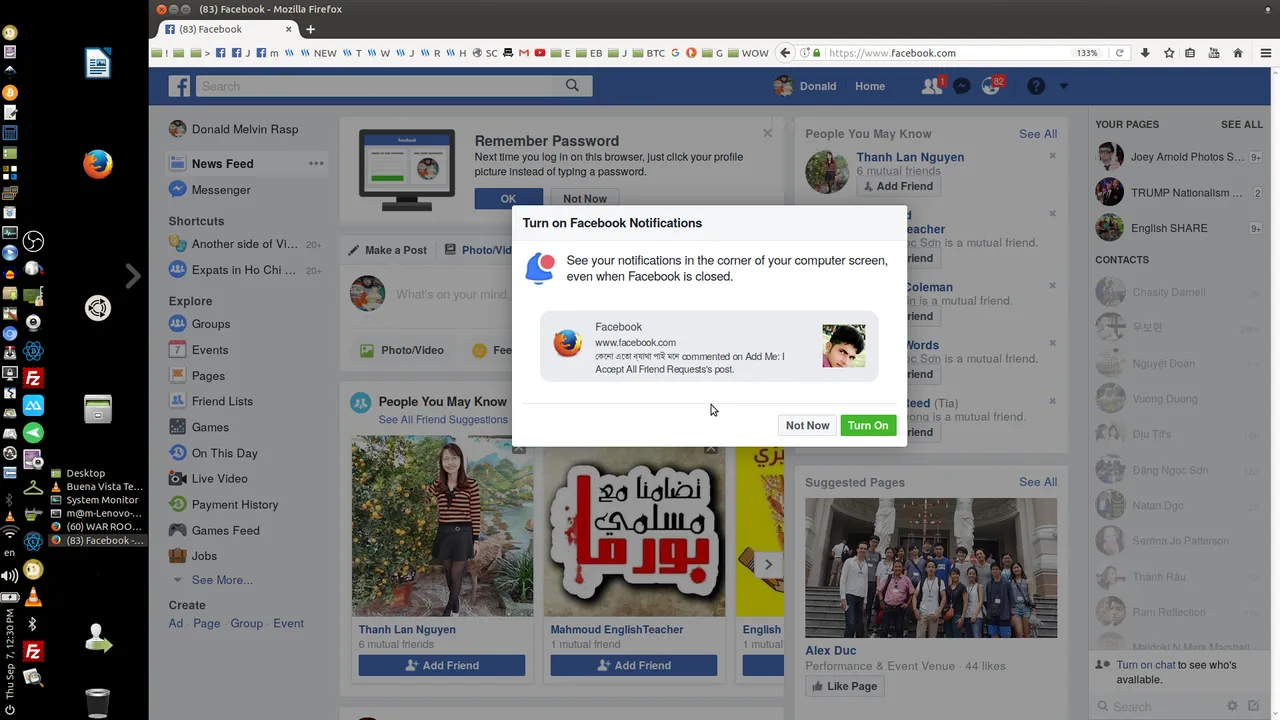Click Not Now on Remember Password card
The height and width of the screenshot is (720, 1280).
point(585,198)
